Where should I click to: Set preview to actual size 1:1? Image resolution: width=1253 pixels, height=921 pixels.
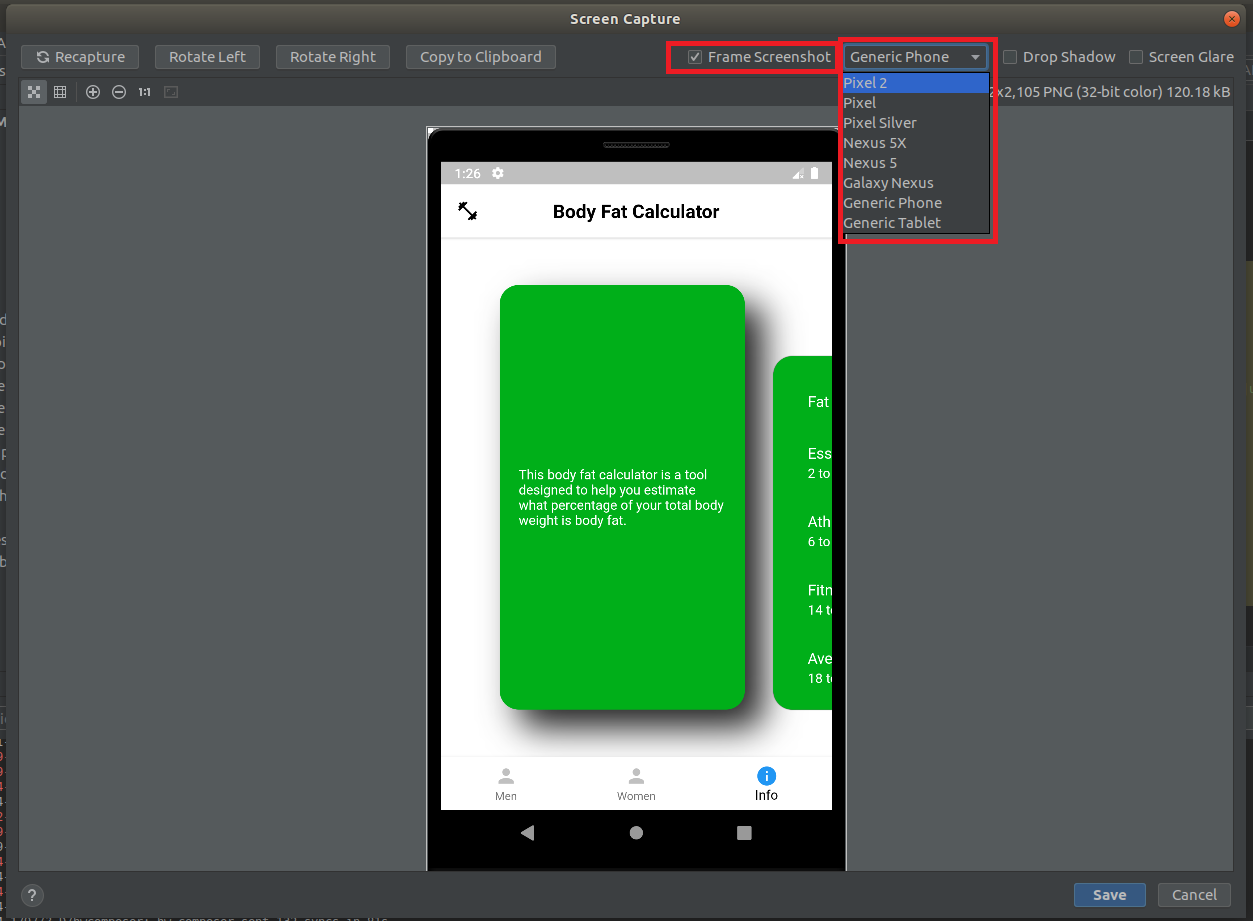145,92
